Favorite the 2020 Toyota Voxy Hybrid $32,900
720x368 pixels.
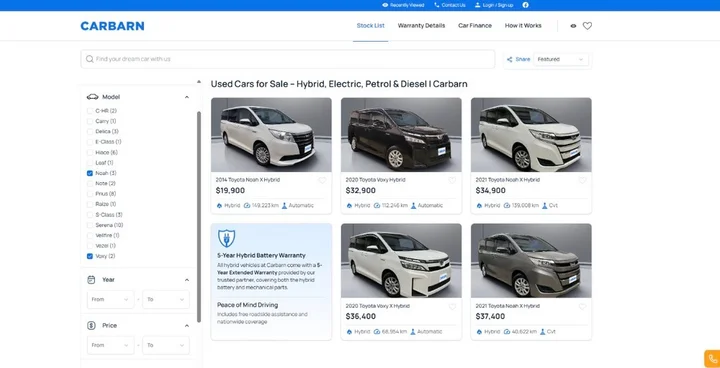452,181
